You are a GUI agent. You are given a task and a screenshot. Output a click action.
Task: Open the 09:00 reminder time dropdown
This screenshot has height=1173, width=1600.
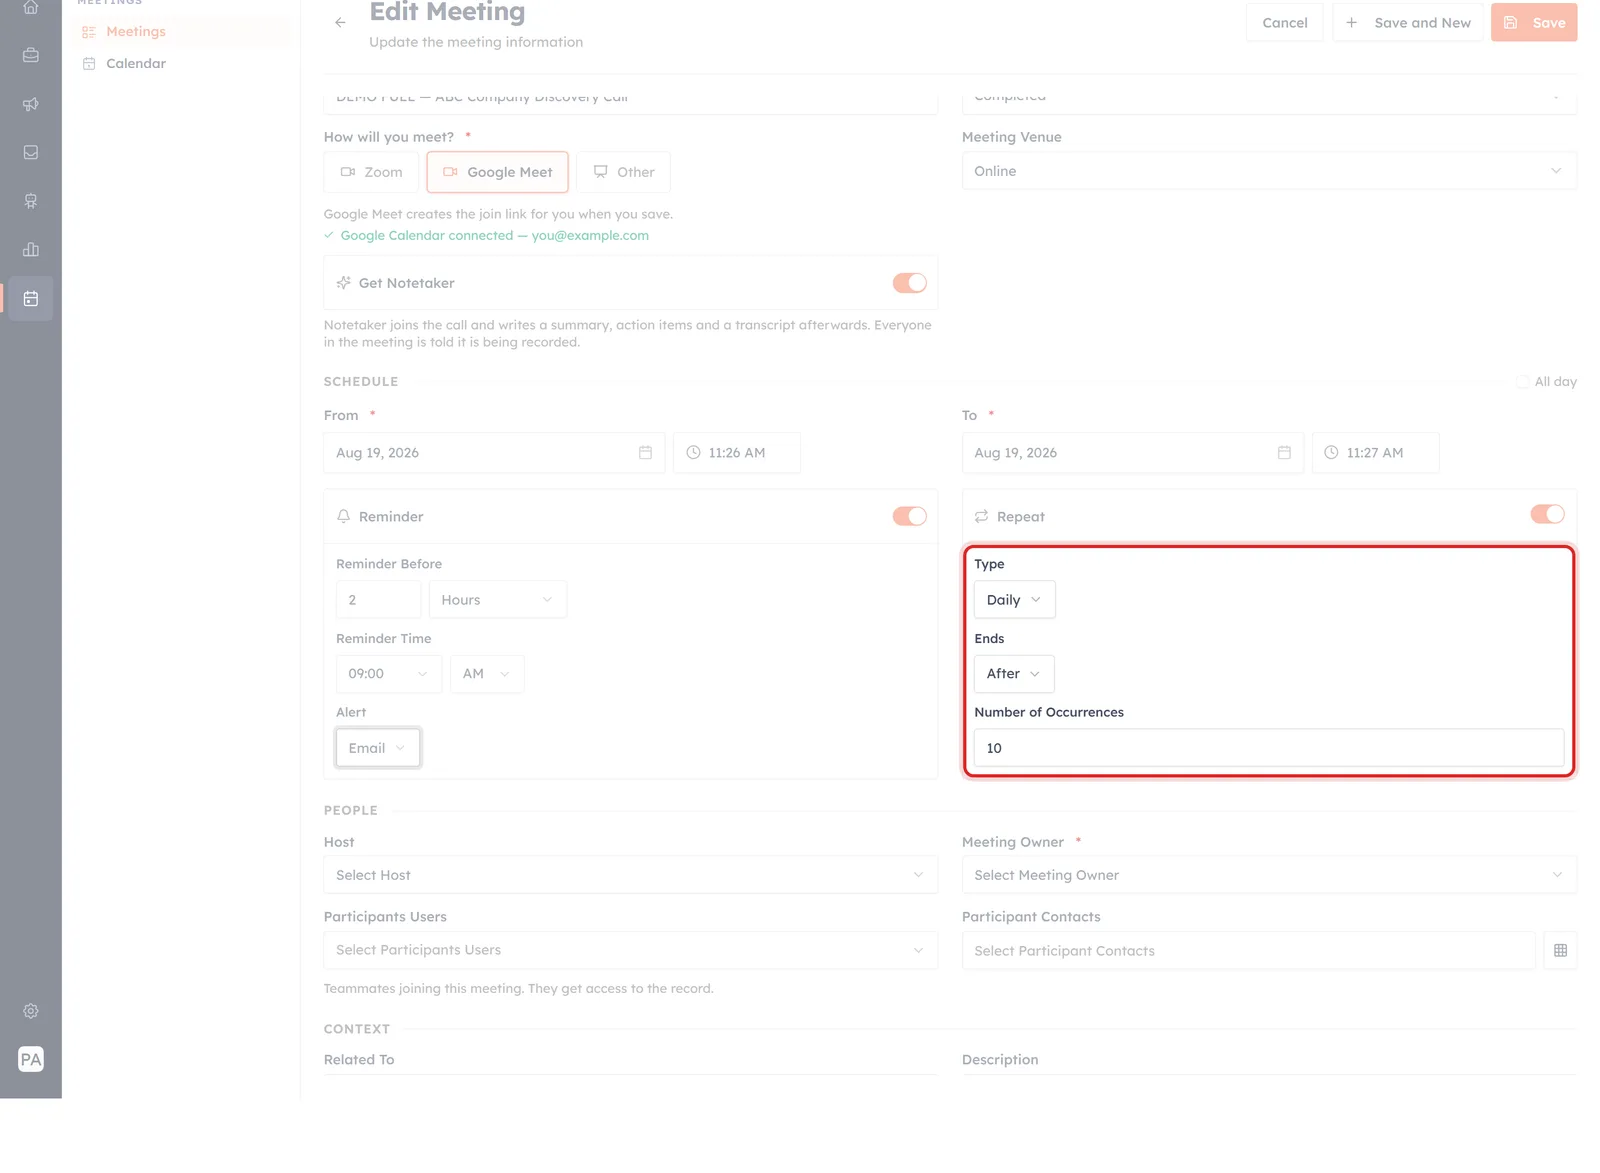coord(389,674)
